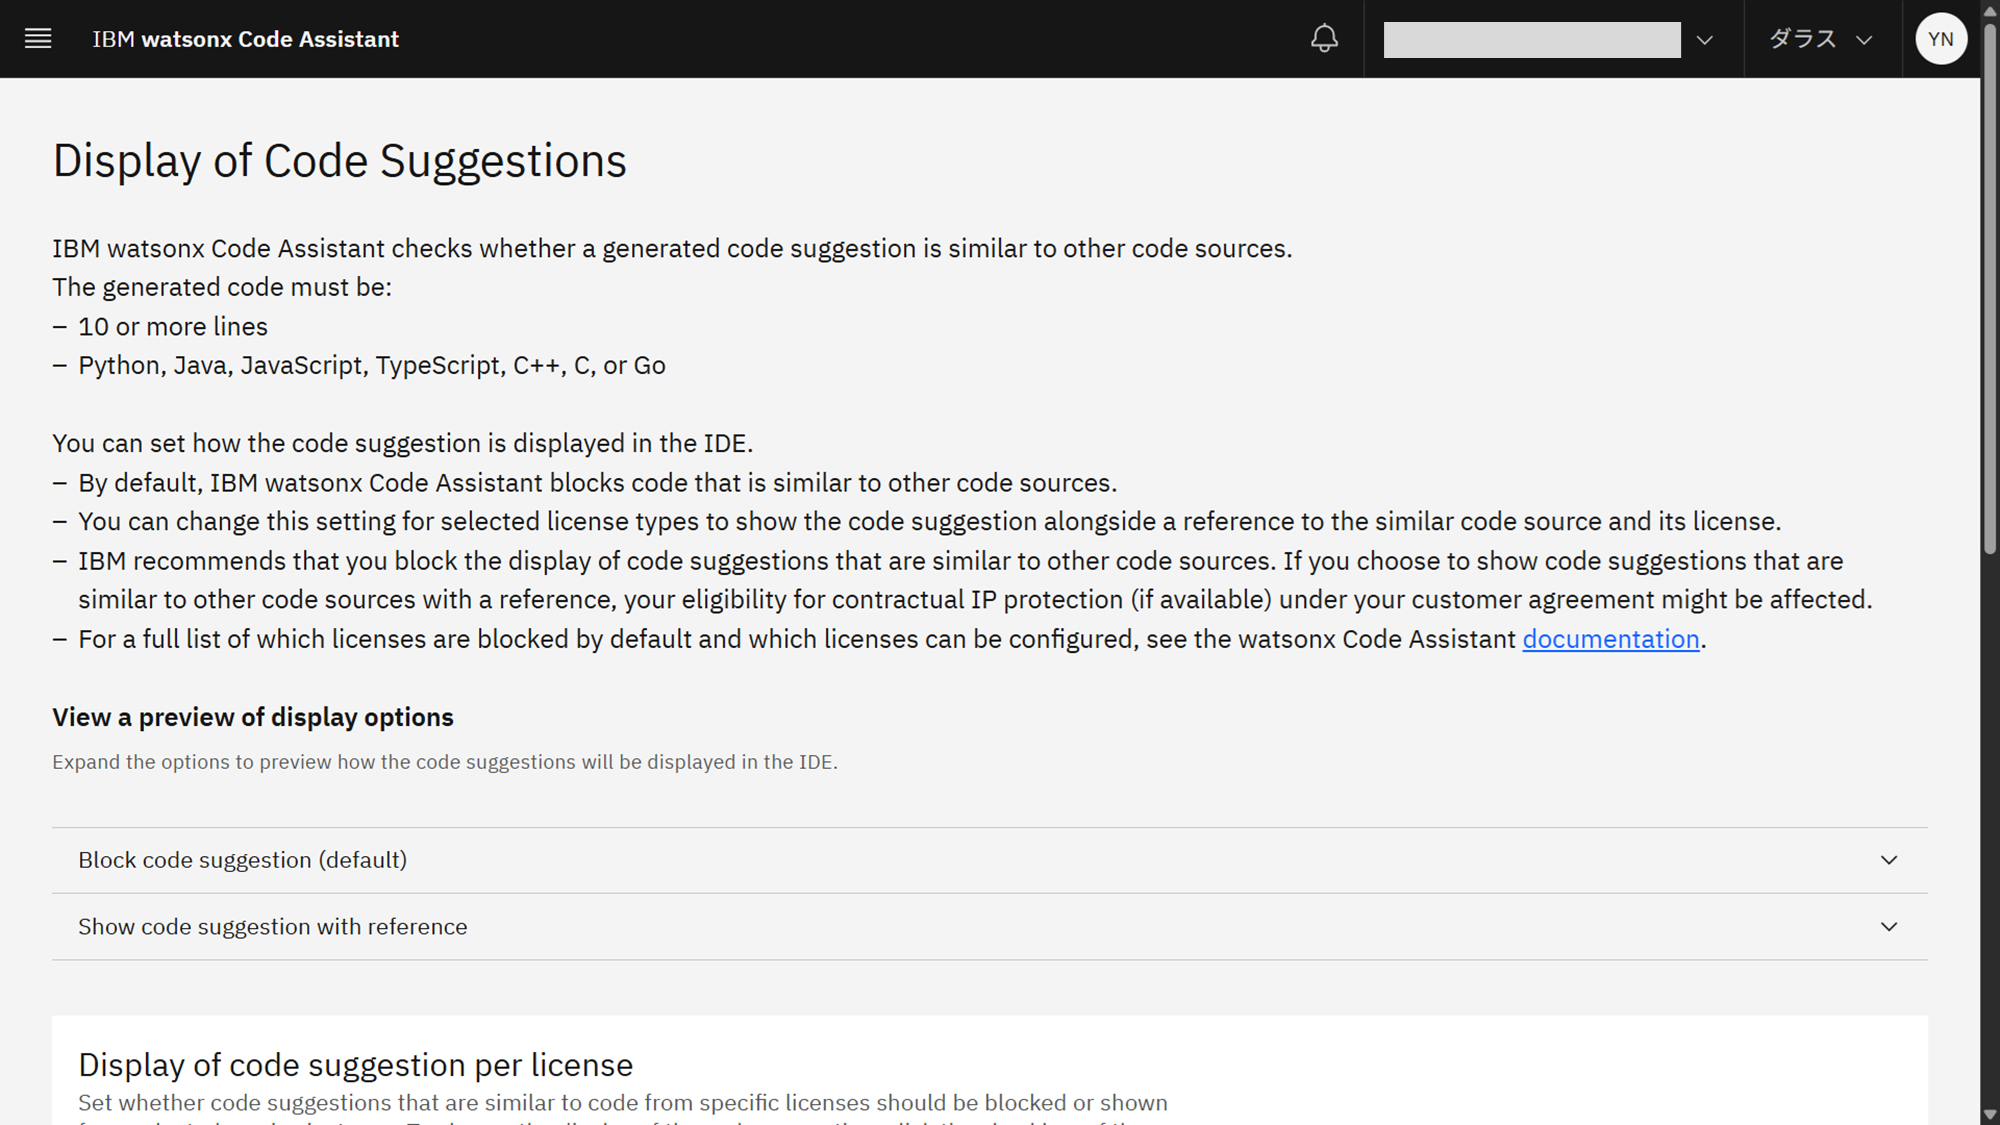Open the hamburger navigation menu
This screenshot has width=2000, height=1125.
[38, 39]
